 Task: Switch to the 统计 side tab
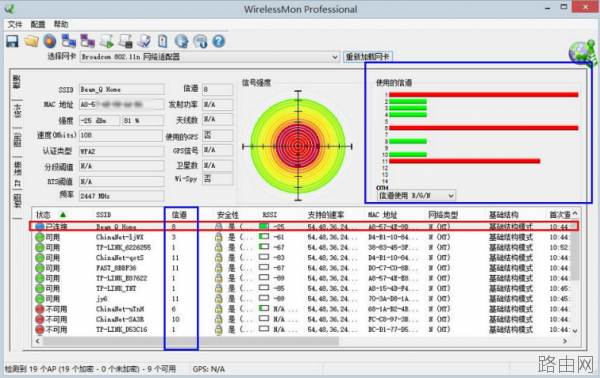pos(17,110)
